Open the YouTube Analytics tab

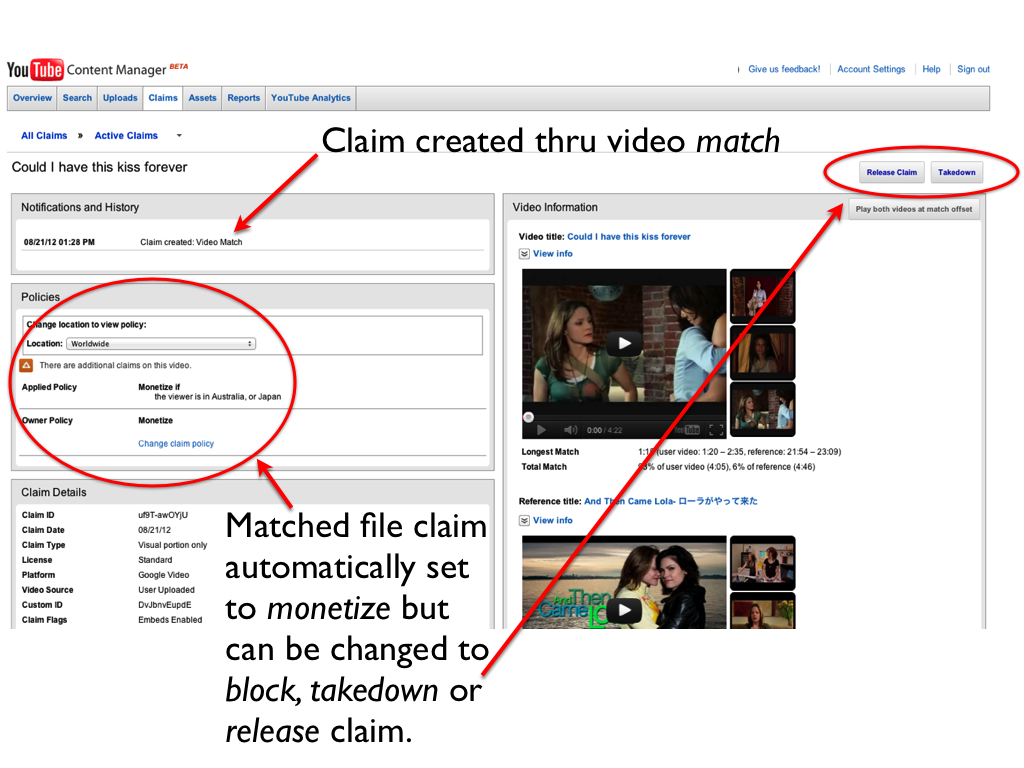[x=311, y=98]
